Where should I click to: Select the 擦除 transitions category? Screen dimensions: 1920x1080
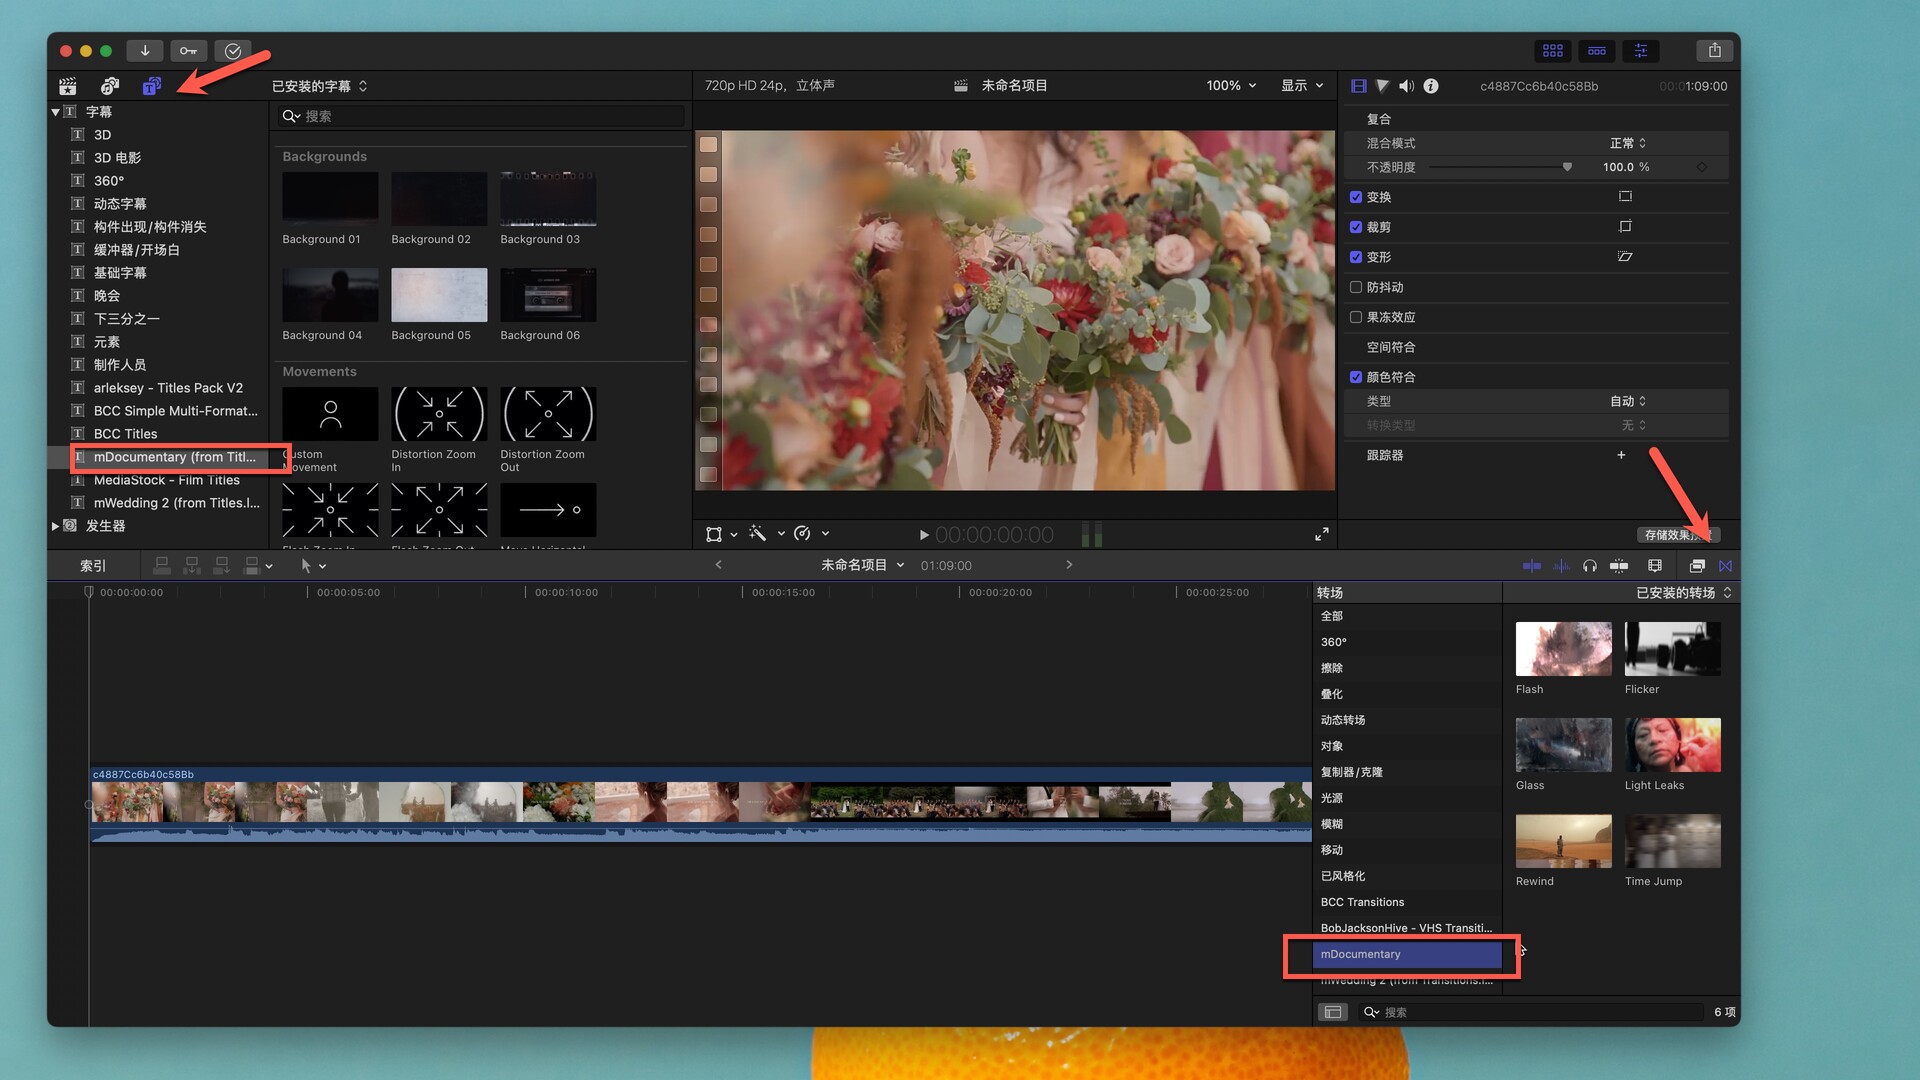coord(1406,668)
